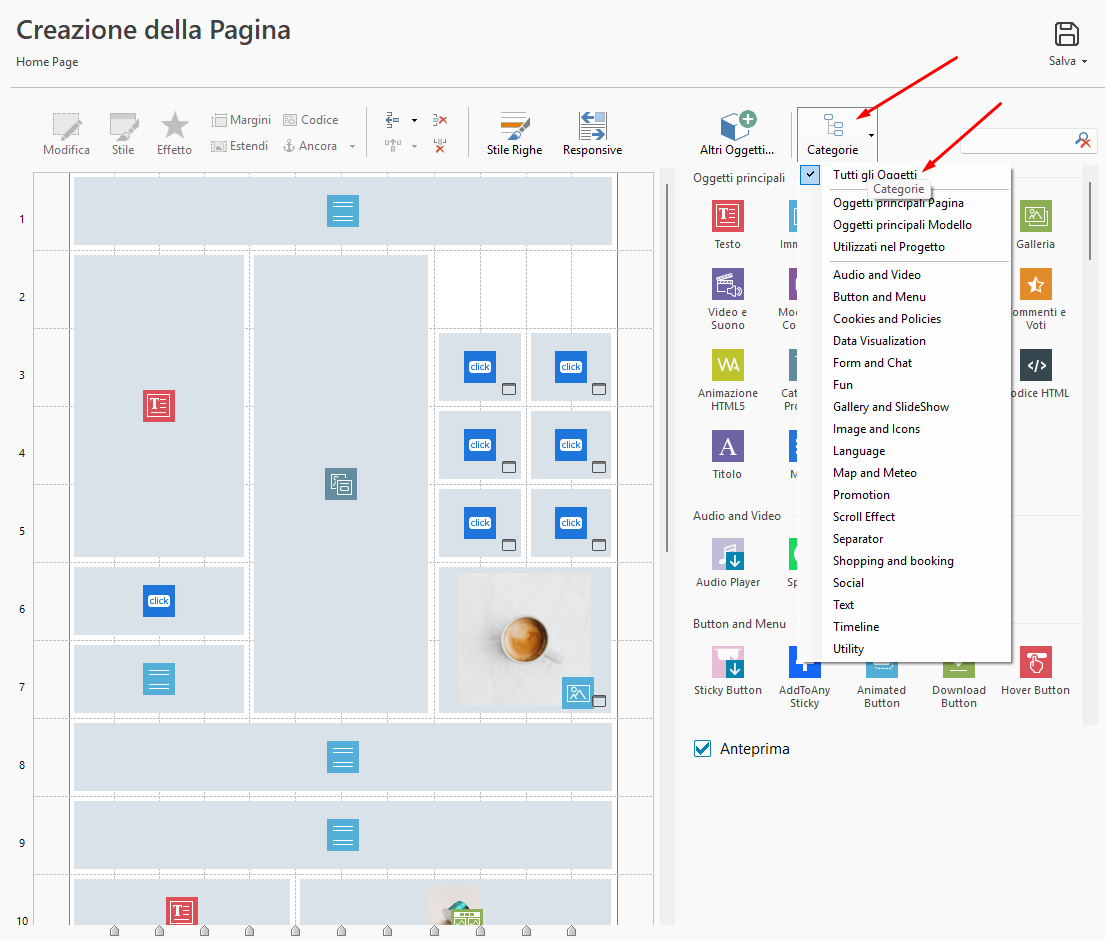Click the object search field
The height and width of the screenshot is (940, 1105).
click(x=1016, y=141)
